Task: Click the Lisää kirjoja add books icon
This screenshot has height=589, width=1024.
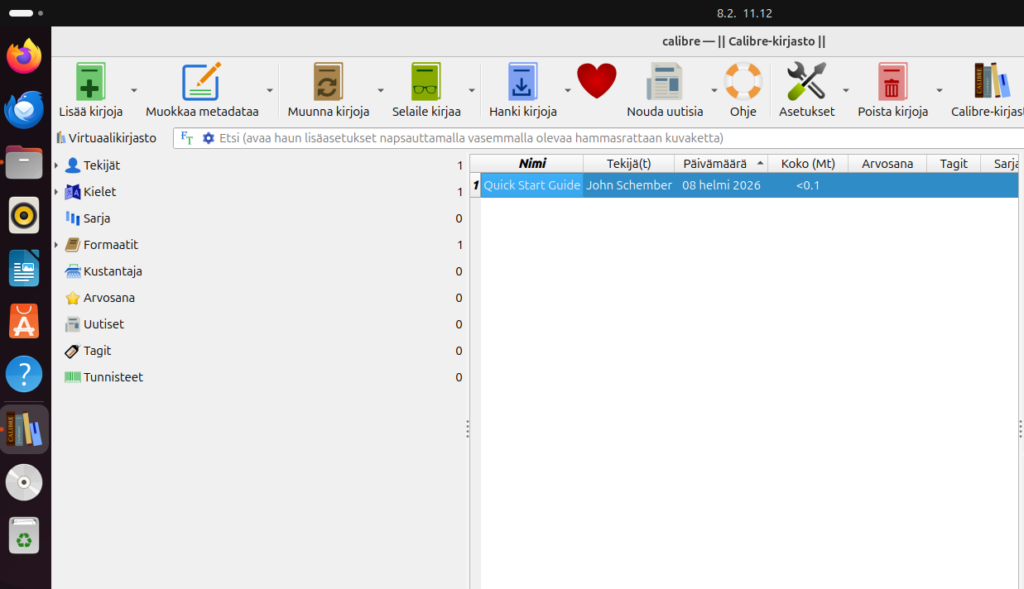Action: pos(90,82)
